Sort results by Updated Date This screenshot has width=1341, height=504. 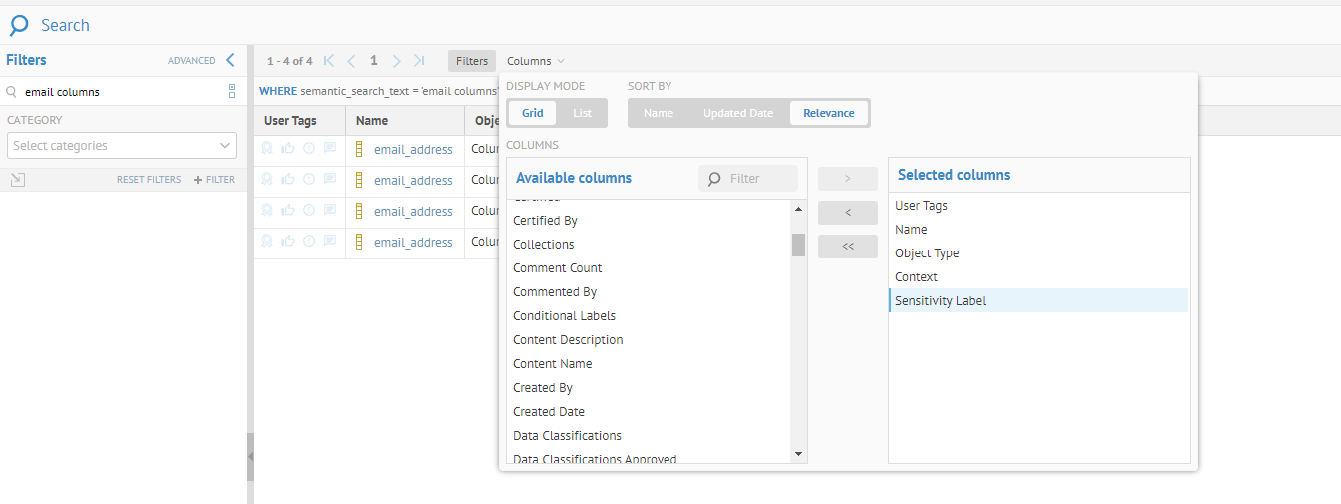pyautogui.click(x=737, y=113)
